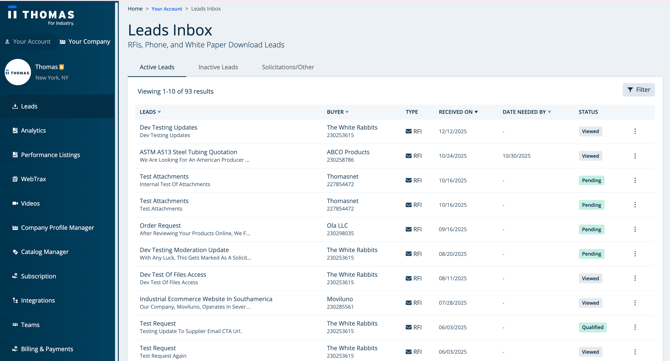Open actions menu for Order Request lead
Viewport: 670px width, 361px height.
point(635,229)
